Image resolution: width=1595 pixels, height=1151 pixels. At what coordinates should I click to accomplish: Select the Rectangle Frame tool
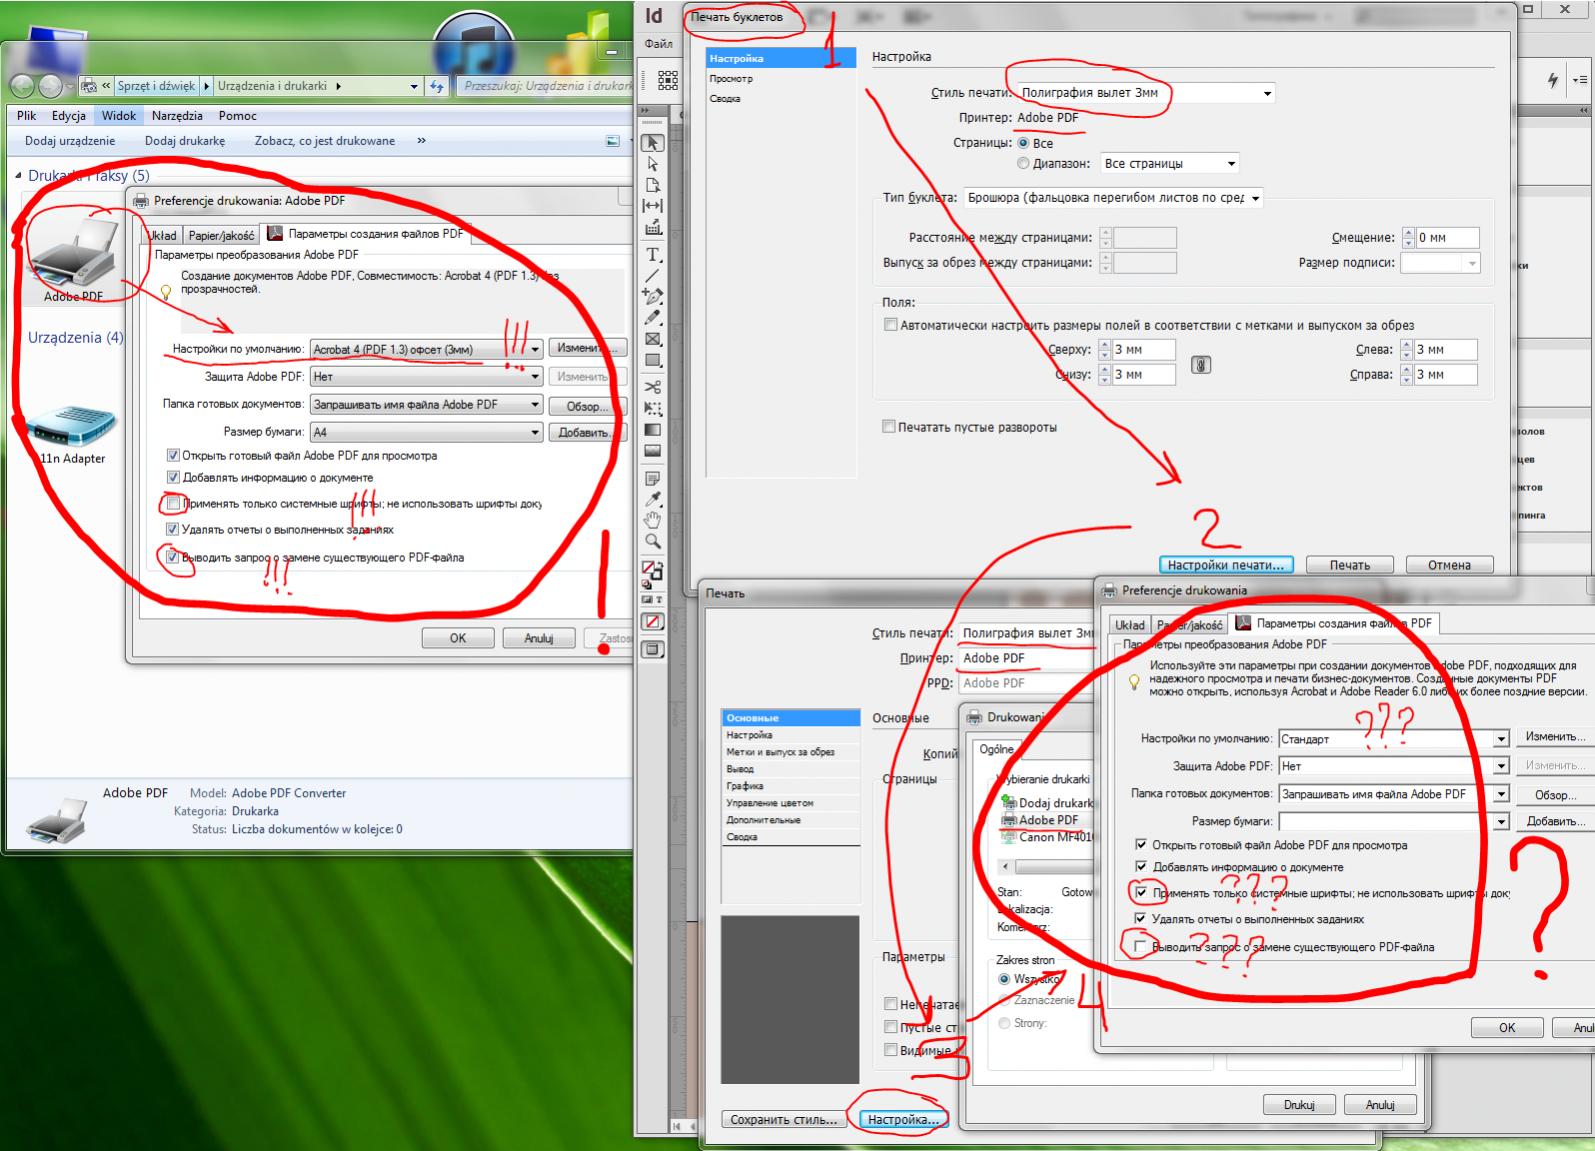[x=652, y=339]
